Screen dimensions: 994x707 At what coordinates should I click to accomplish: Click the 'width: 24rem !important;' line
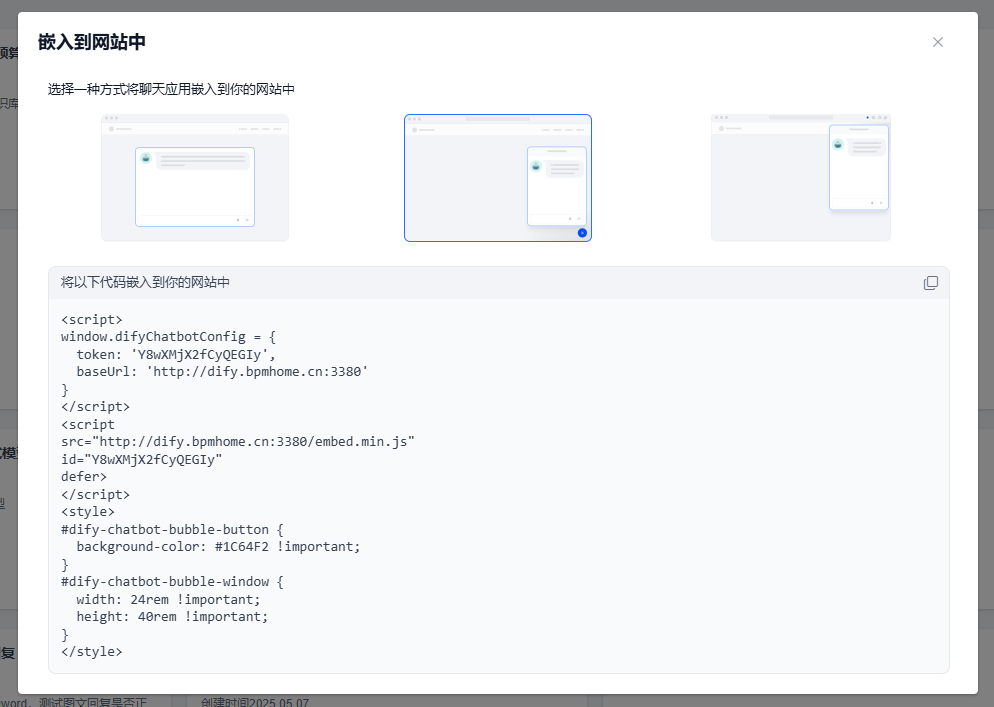(x=168, y=599)
